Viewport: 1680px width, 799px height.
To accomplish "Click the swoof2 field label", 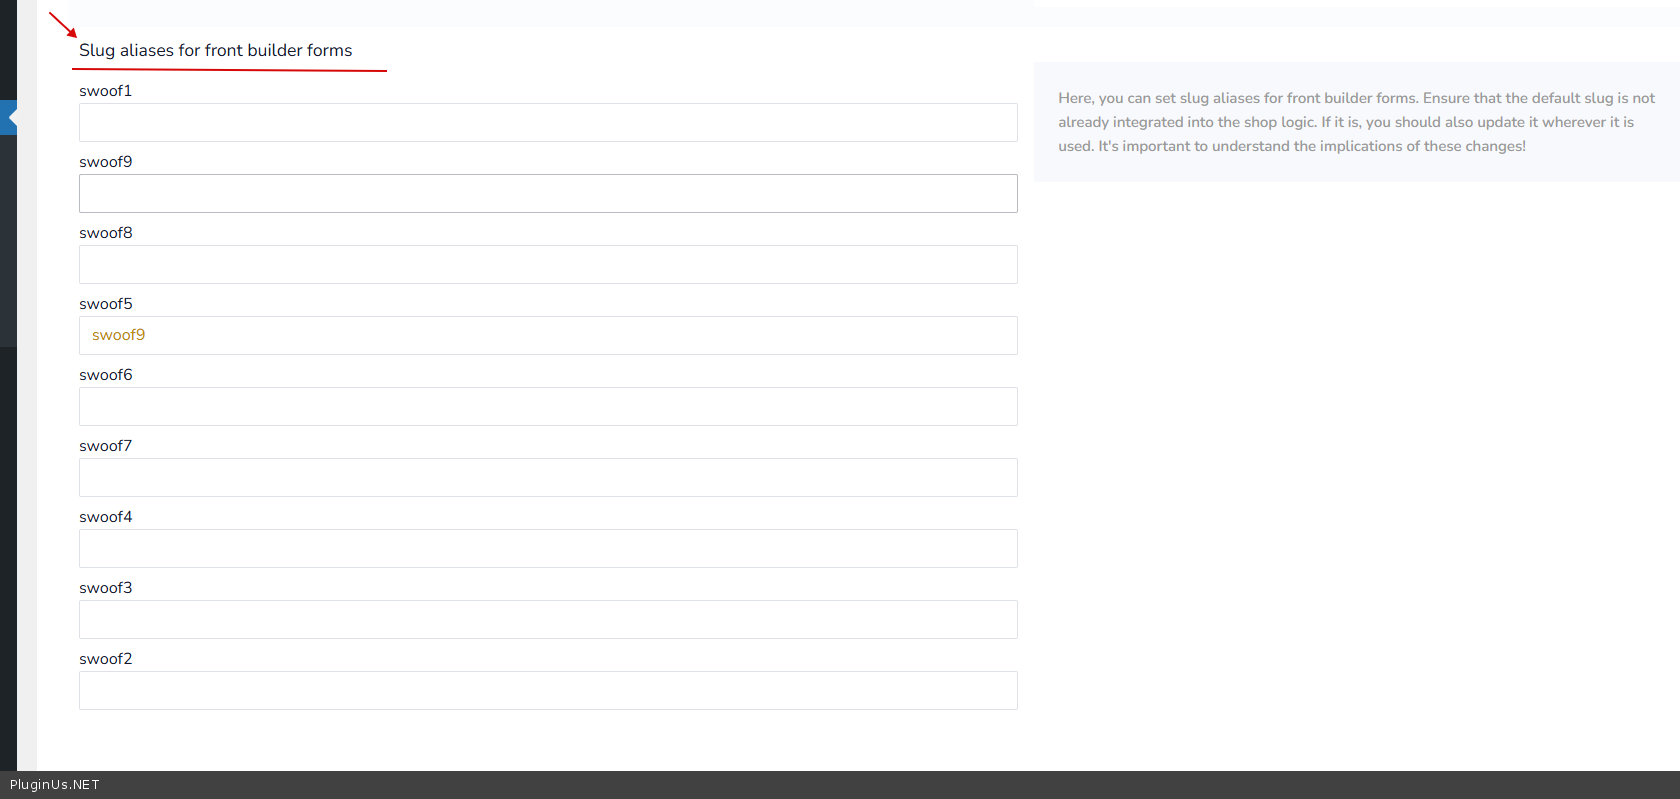I will tap(105, 659).
